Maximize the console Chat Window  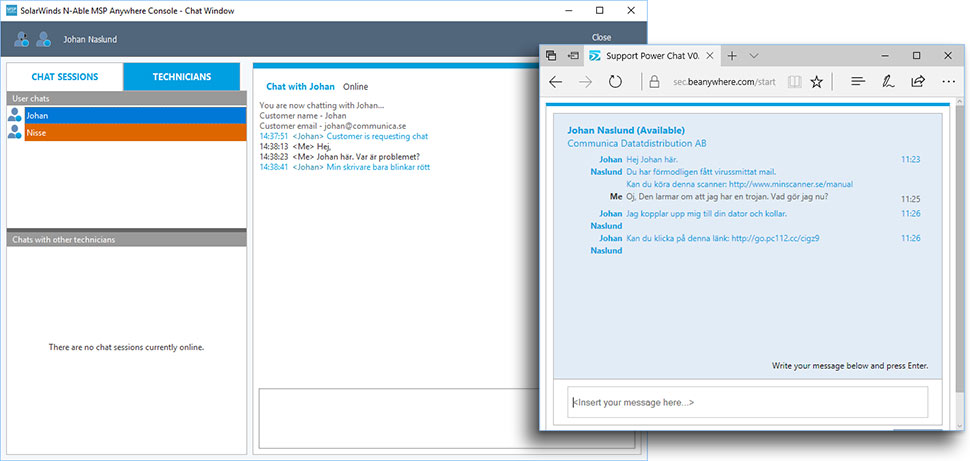pyautogui.click(x=599, y=11)
